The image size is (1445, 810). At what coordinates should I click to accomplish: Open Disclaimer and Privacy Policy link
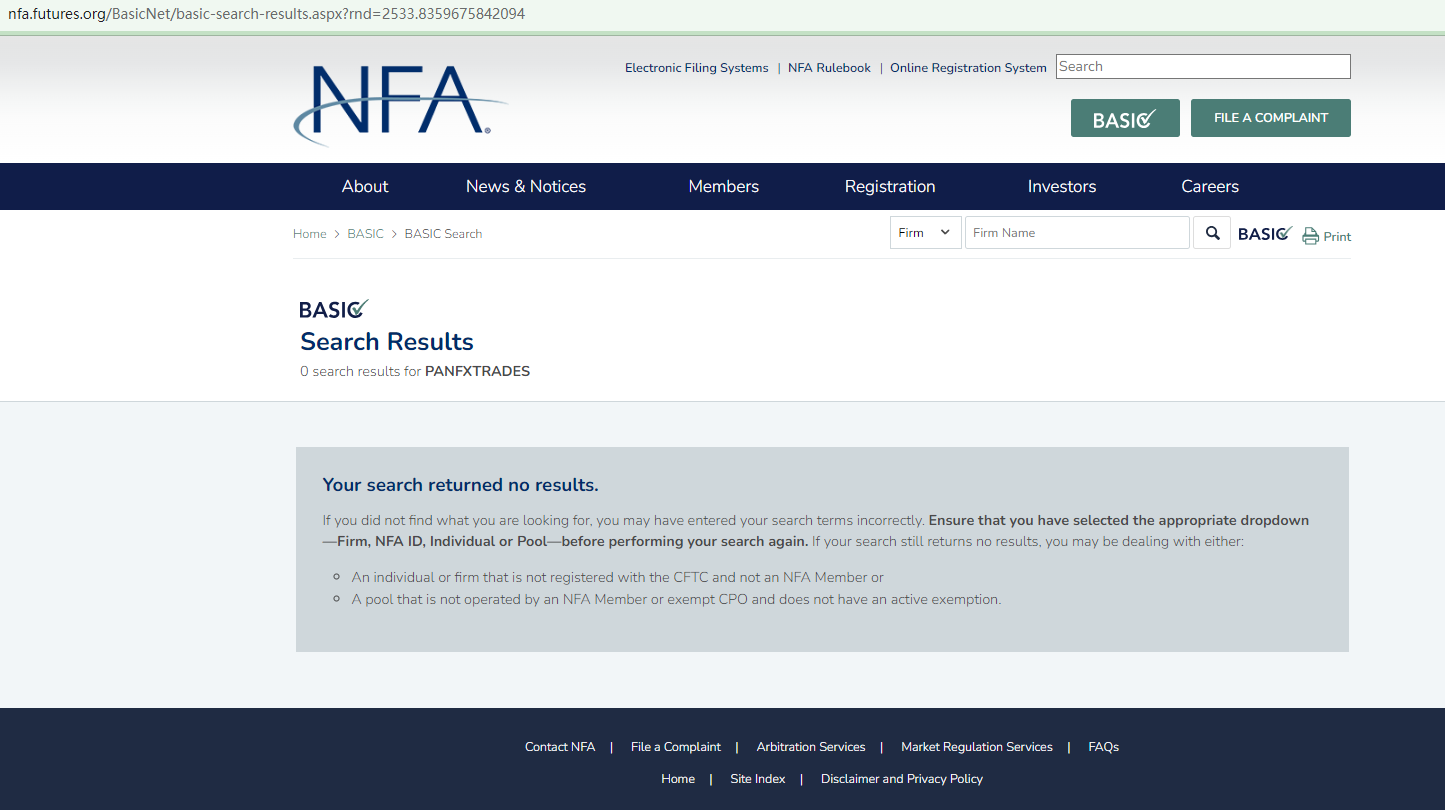(902, 779)
